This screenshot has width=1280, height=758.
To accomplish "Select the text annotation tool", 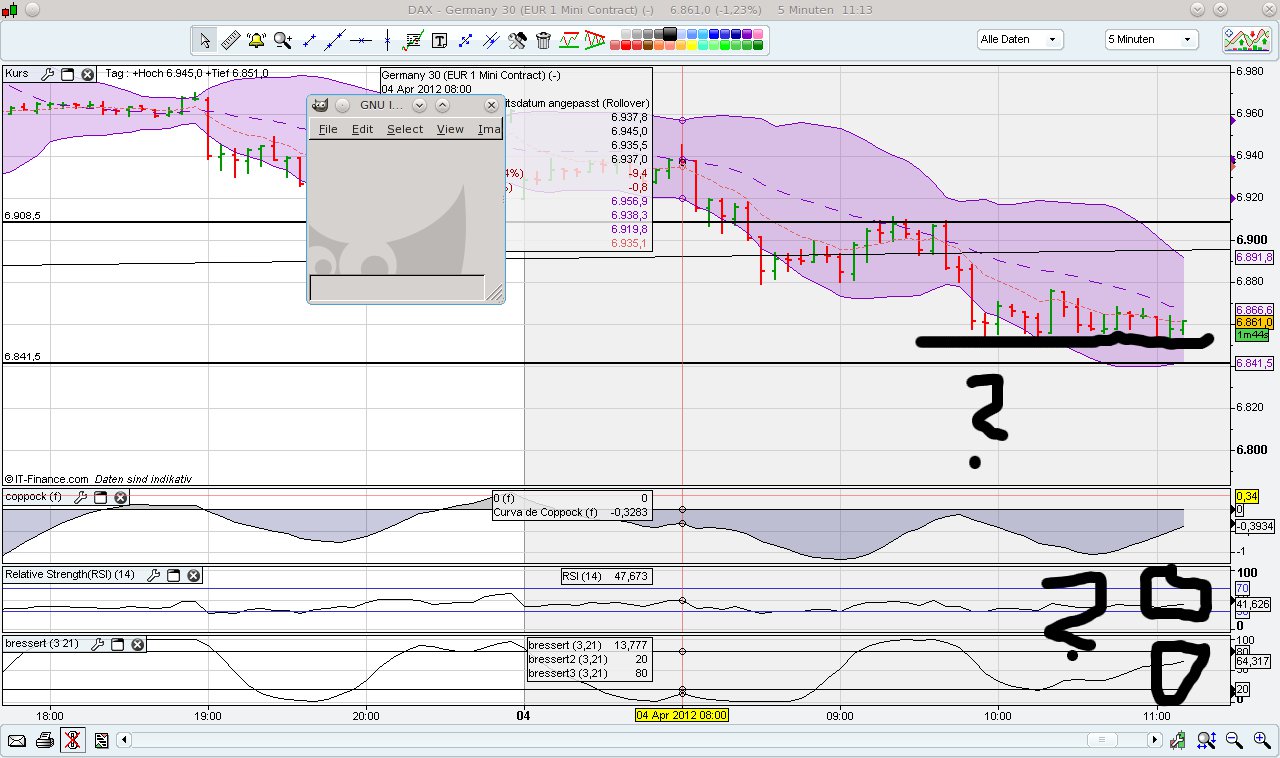I will [440, 40].
